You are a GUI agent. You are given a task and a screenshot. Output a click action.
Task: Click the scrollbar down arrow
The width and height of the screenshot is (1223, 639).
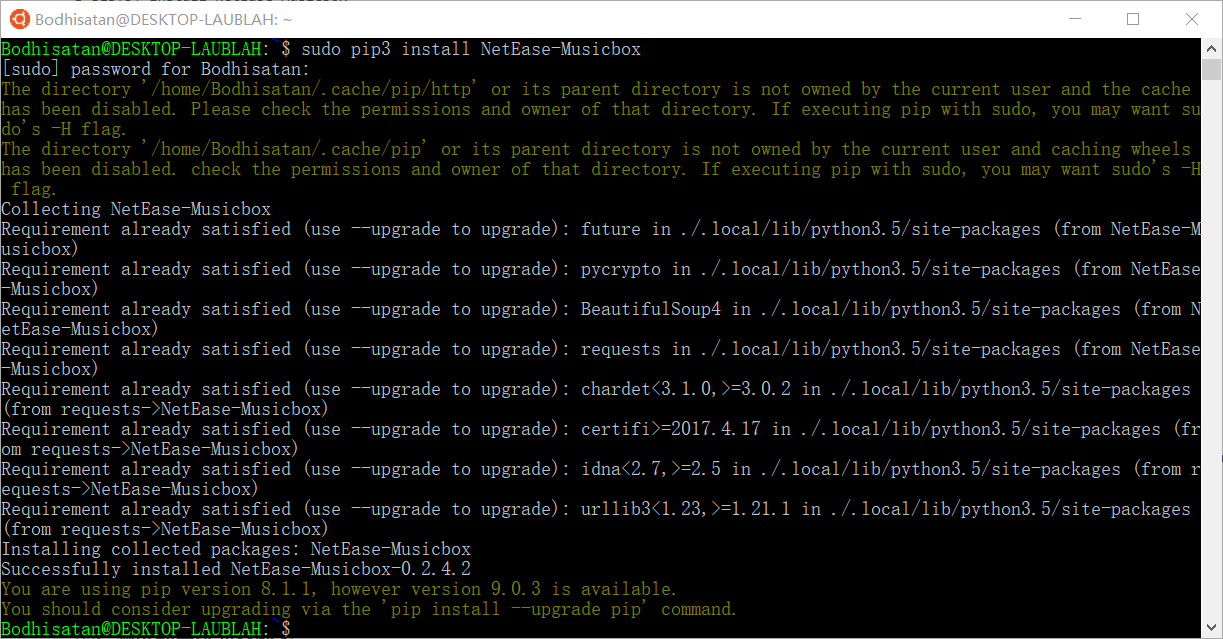[1210, 628]
